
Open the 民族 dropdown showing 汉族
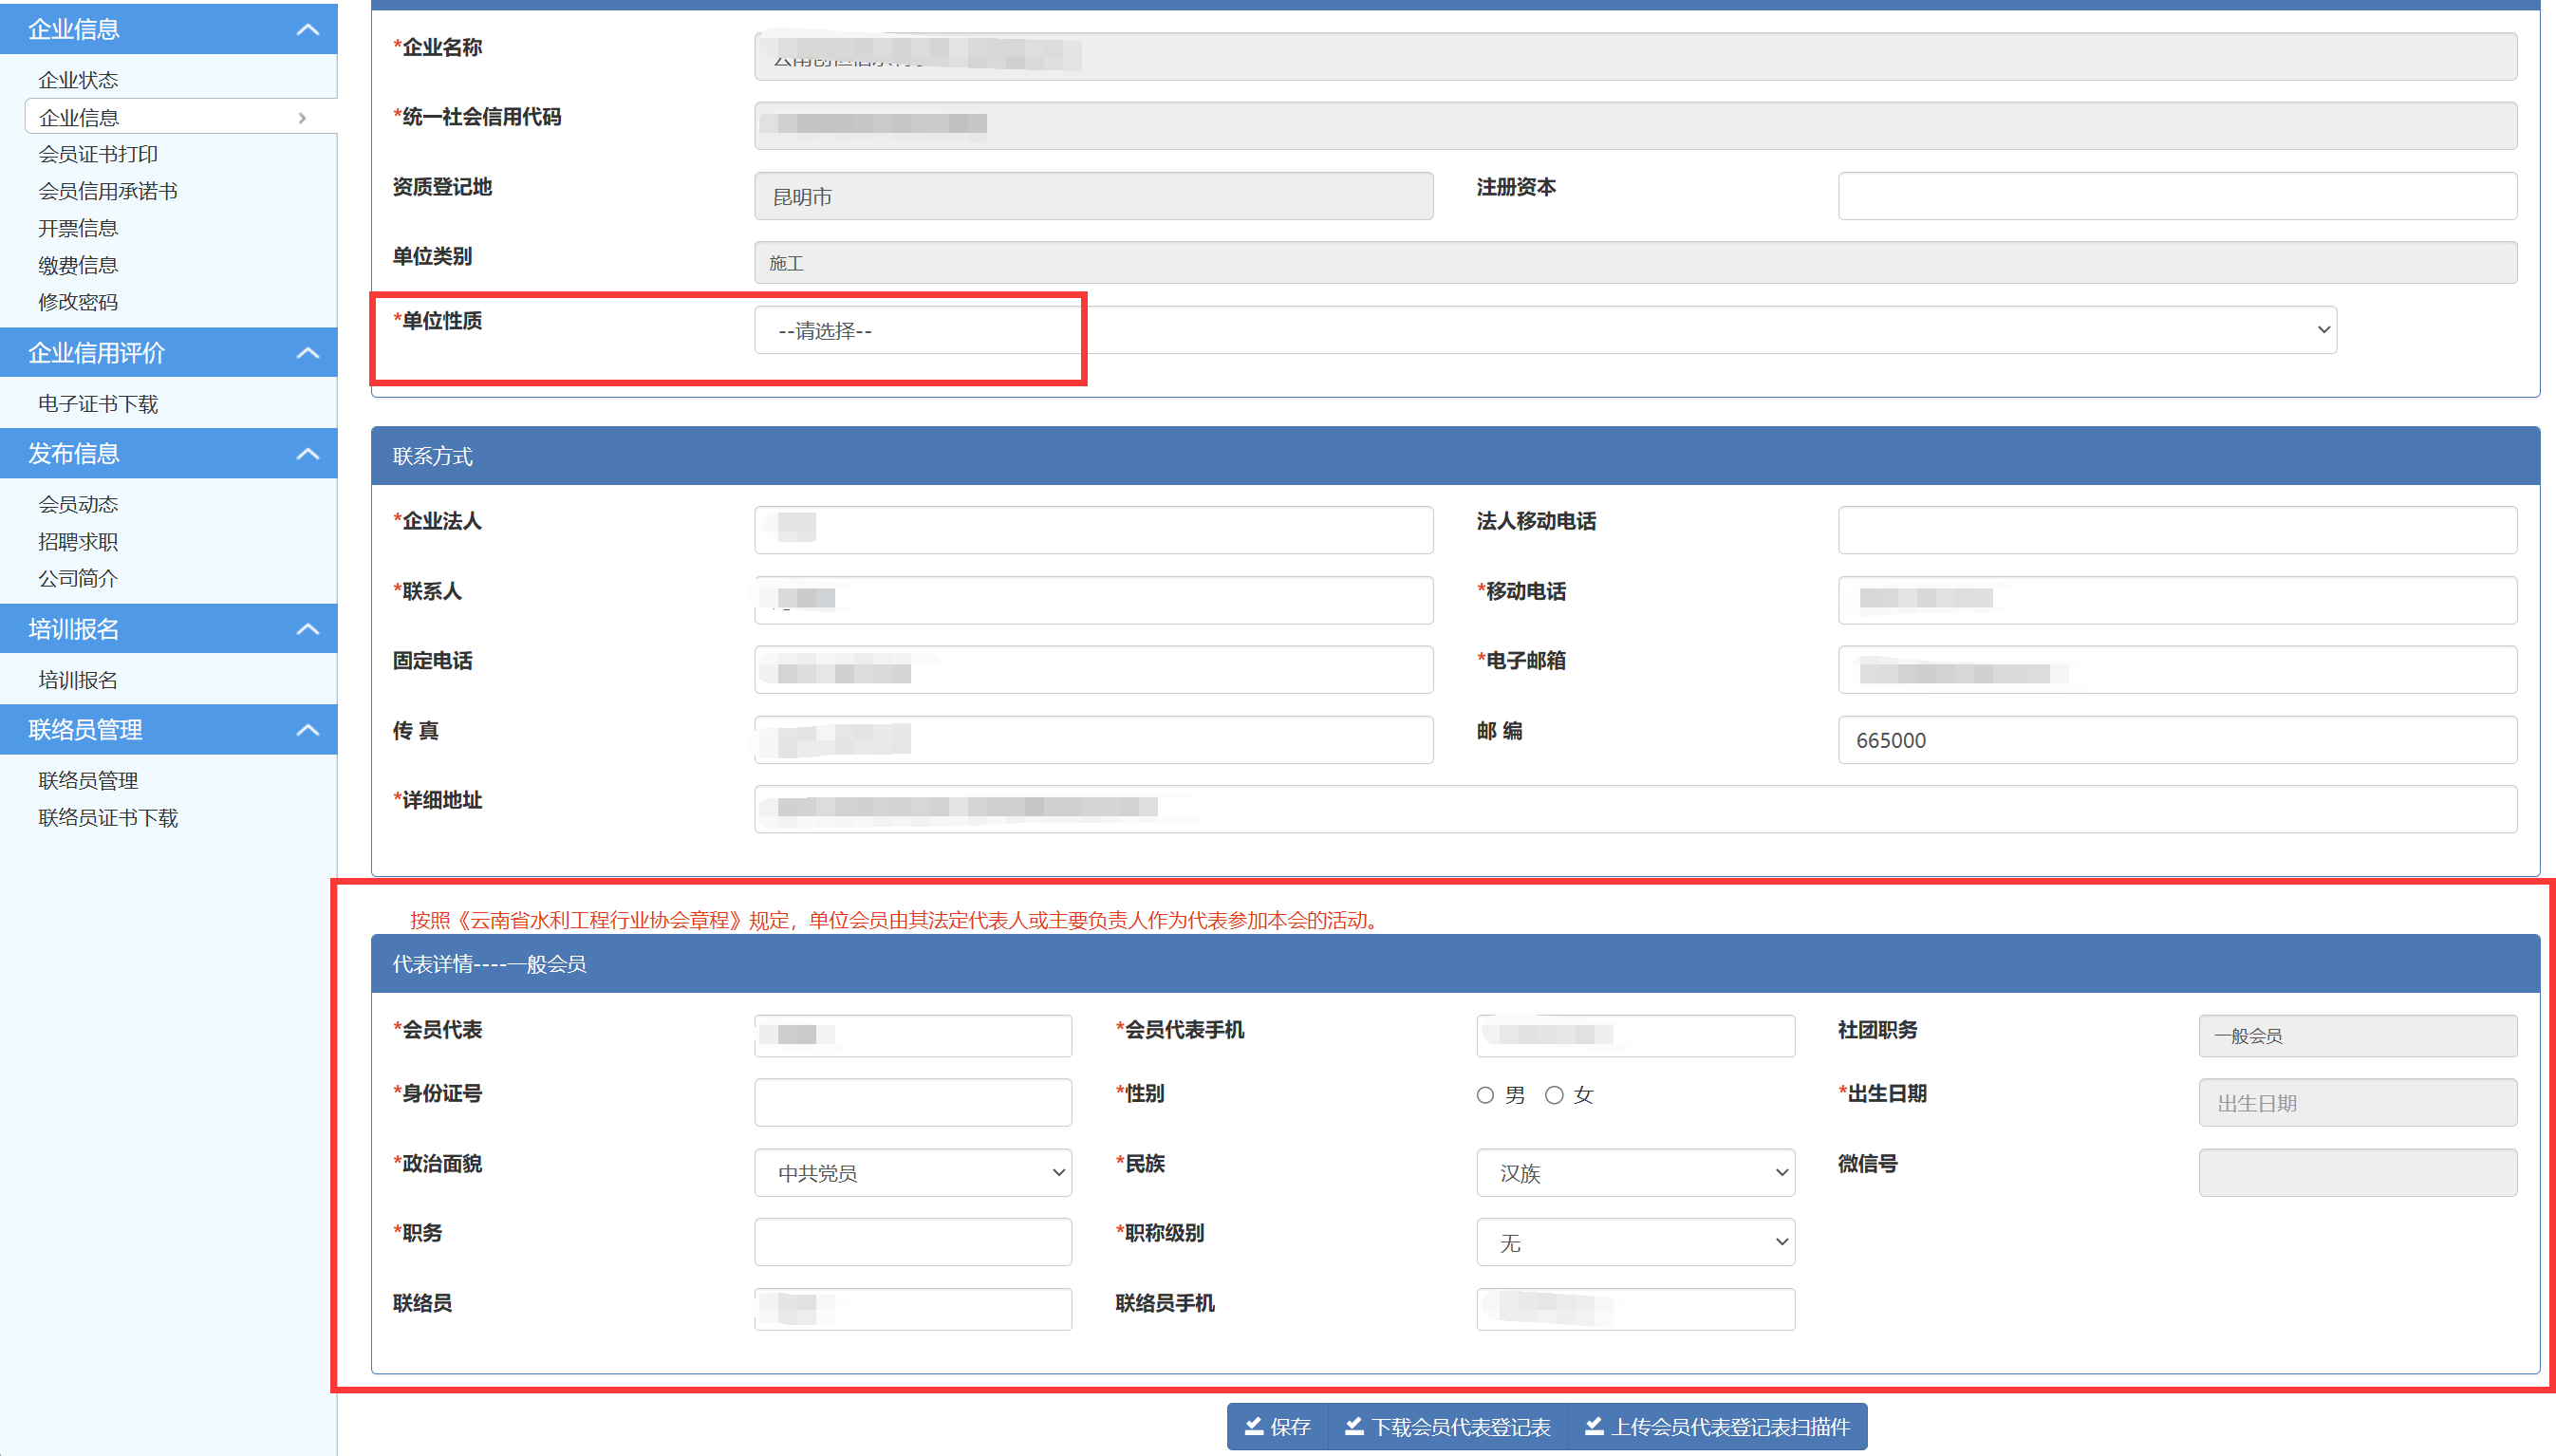tap(1635, 1173)
